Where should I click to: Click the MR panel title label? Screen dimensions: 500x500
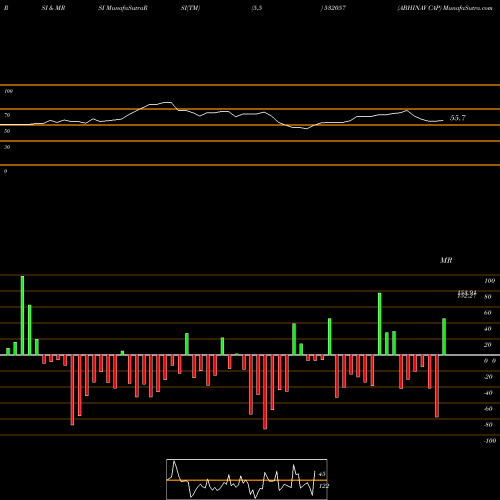(446, 260)
